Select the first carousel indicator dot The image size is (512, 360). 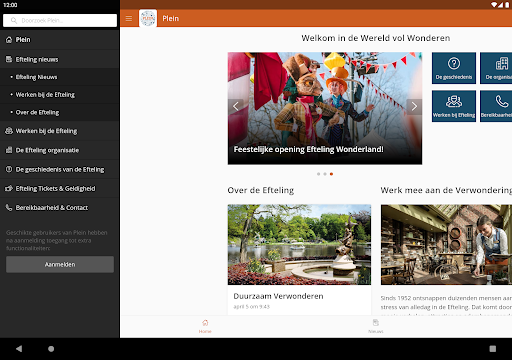coord(318,174)
